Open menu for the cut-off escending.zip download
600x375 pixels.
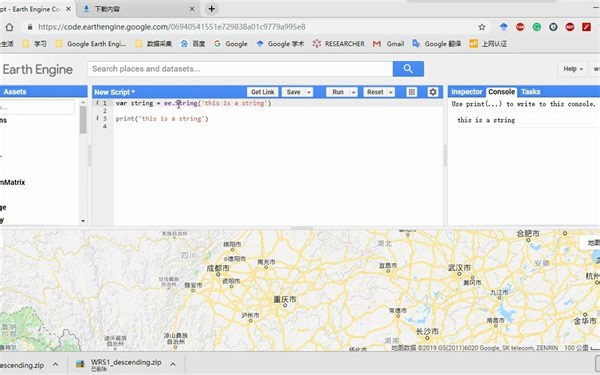(x=55, y=364)
